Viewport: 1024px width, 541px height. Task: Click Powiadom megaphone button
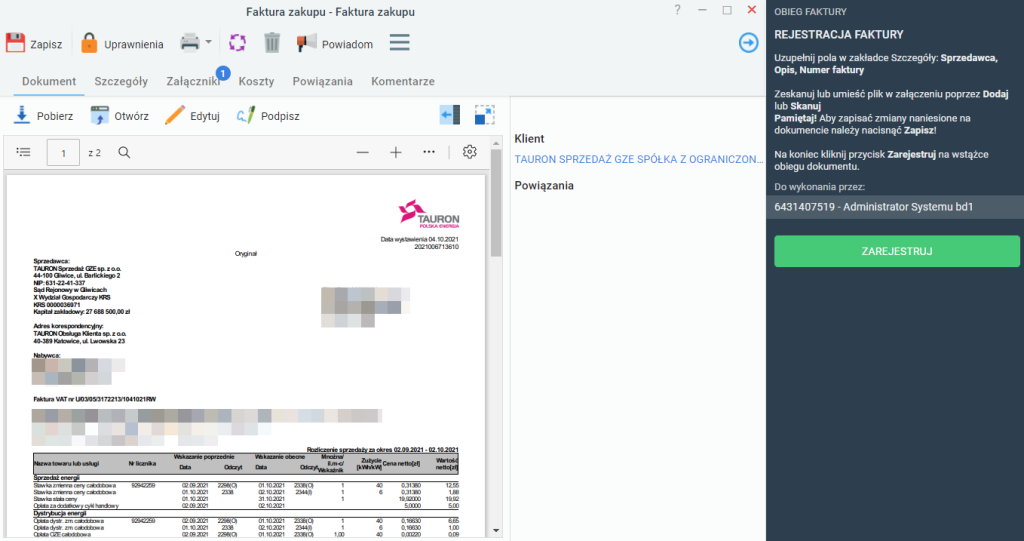[334, 44]
